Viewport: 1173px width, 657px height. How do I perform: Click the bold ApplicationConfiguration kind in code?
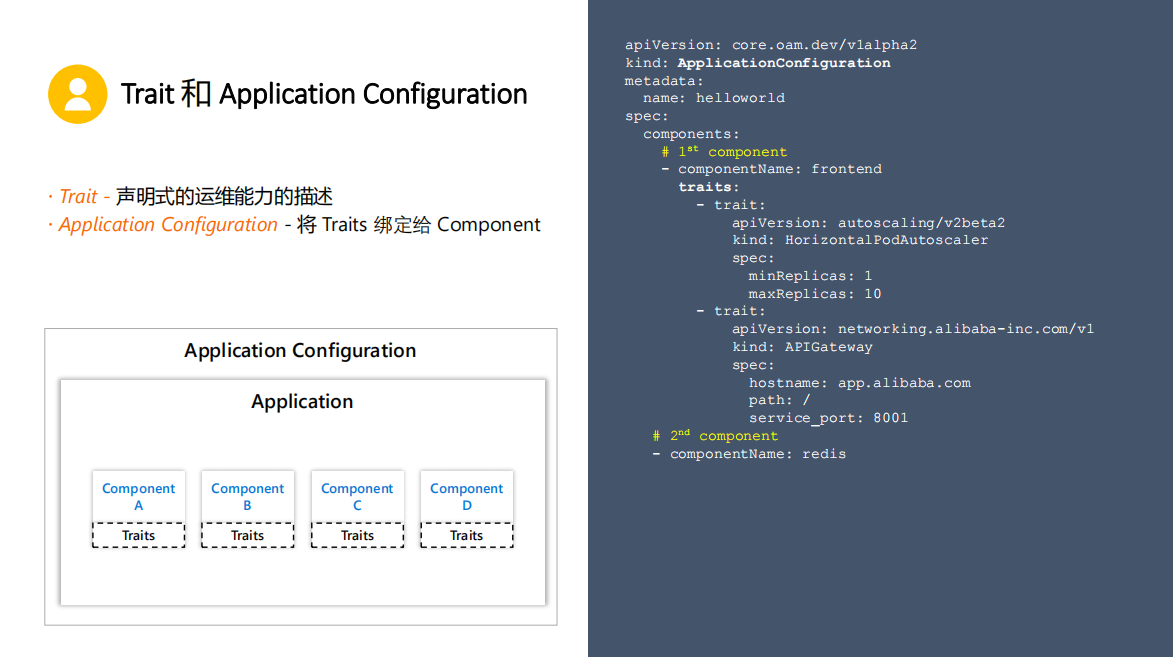[x=783, y=63]
